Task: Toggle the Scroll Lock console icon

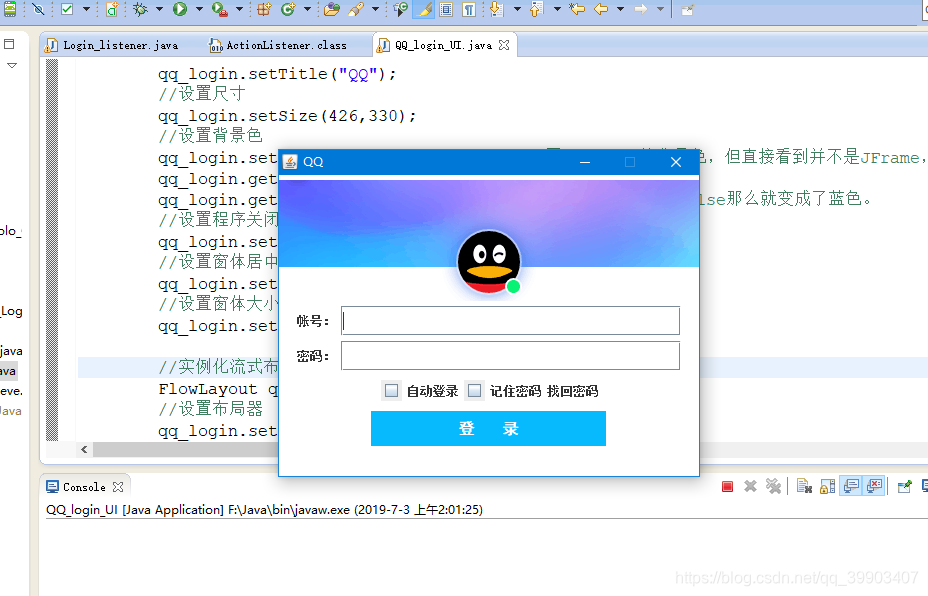Action: point(827,487)
